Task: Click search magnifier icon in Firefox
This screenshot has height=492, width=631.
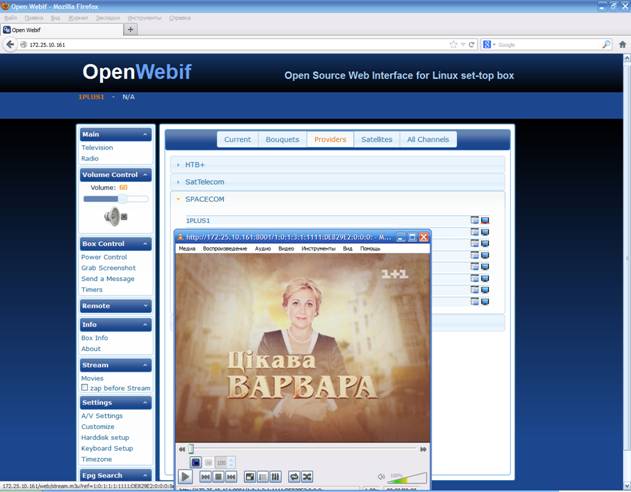Action: point(606,45)
